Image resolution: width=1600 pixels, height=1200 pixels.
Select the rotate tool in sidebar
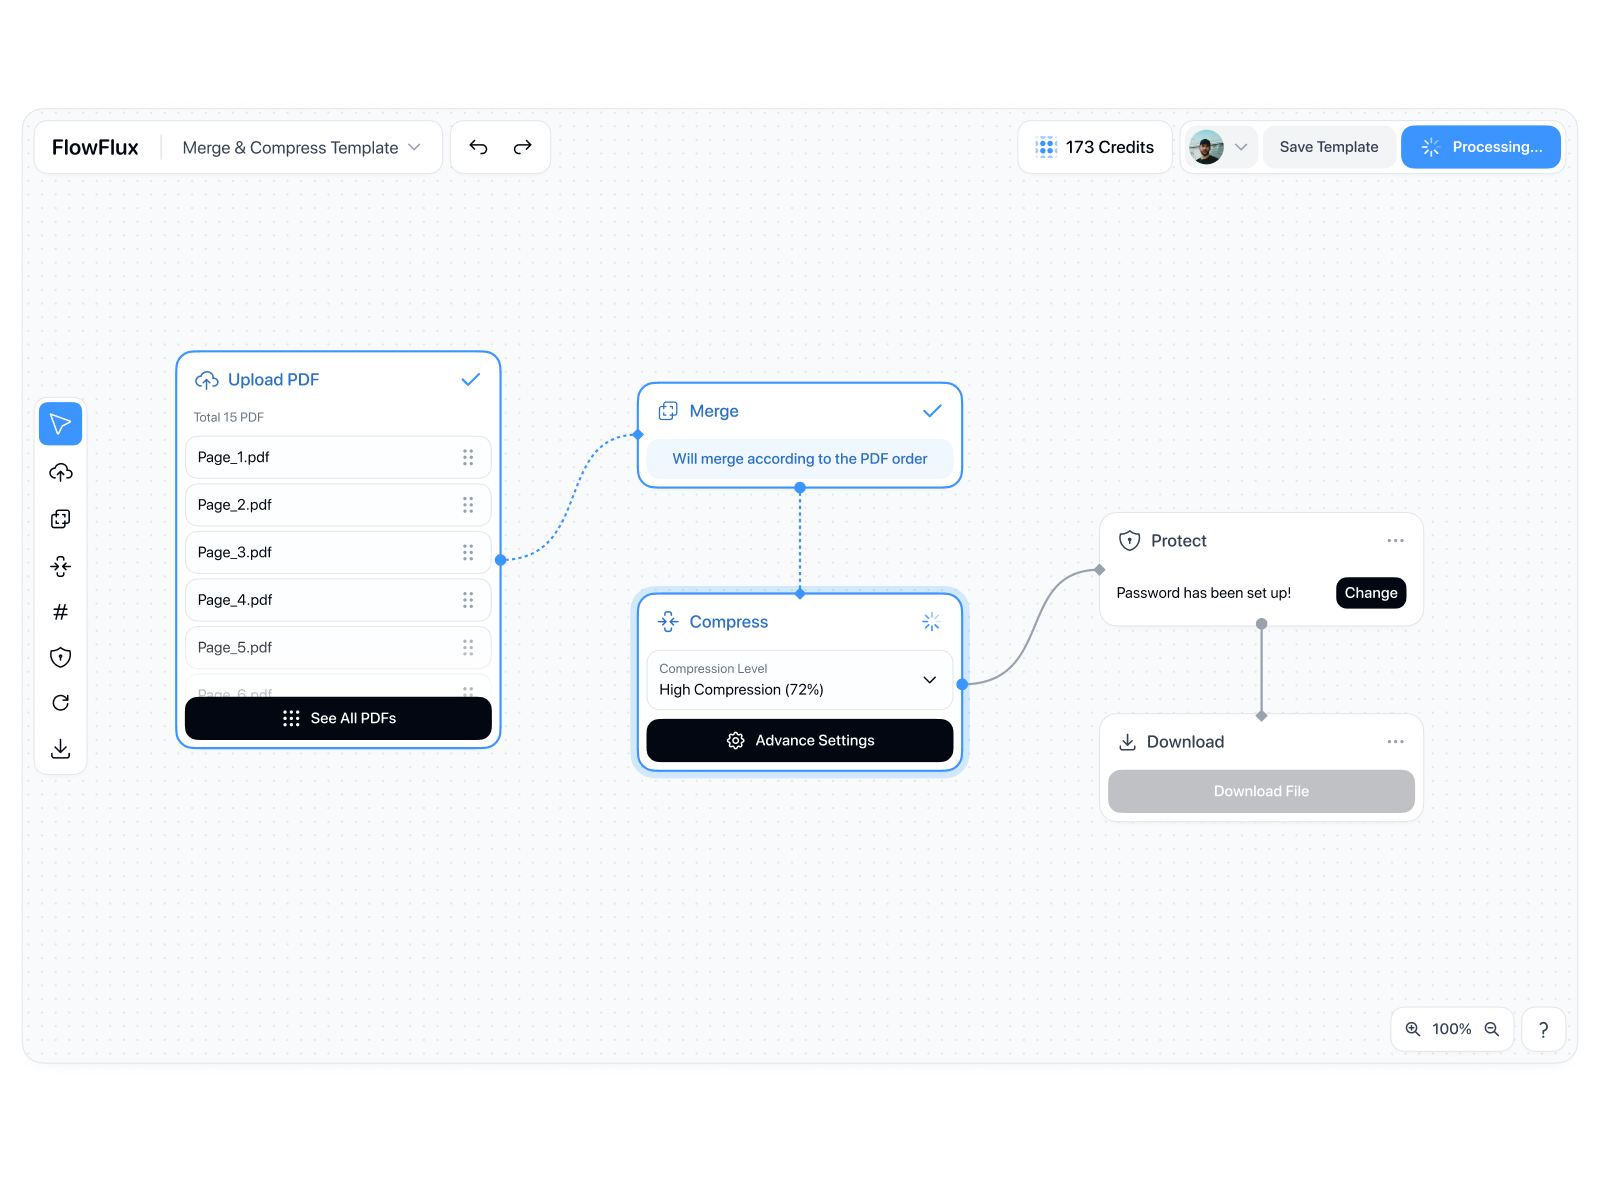[60, 703]
